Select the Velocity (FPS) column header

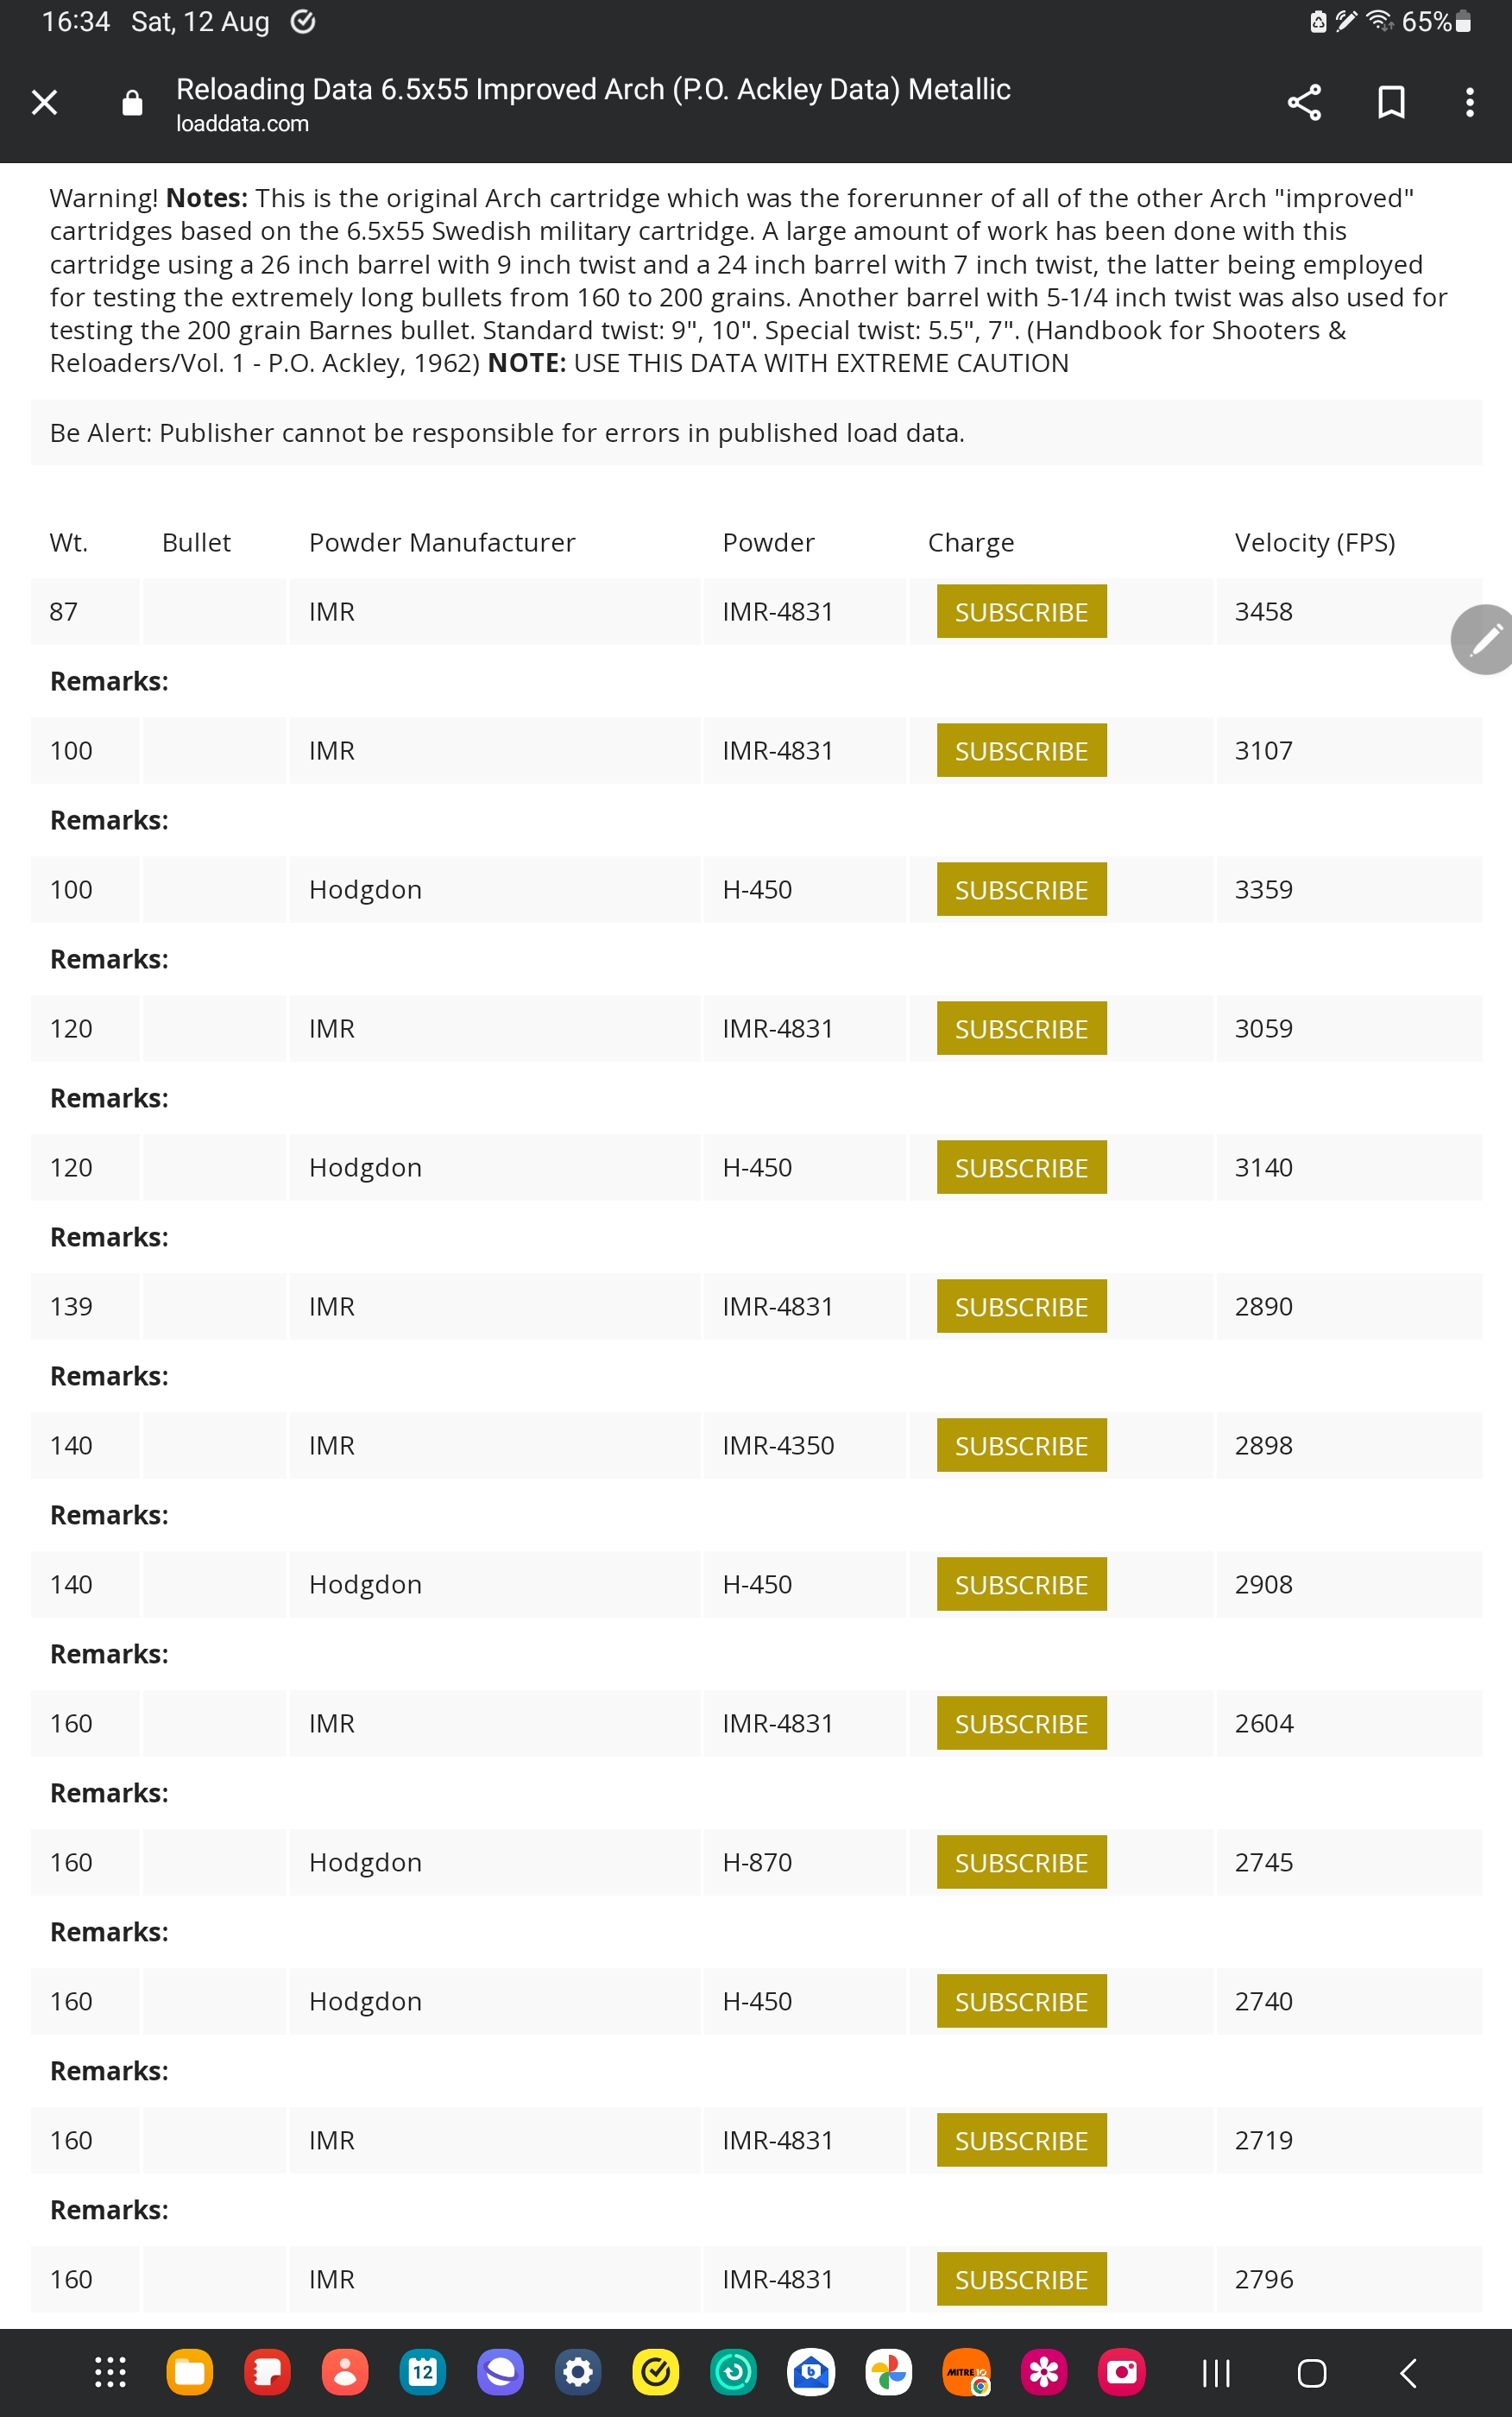tap(1314, 542)
